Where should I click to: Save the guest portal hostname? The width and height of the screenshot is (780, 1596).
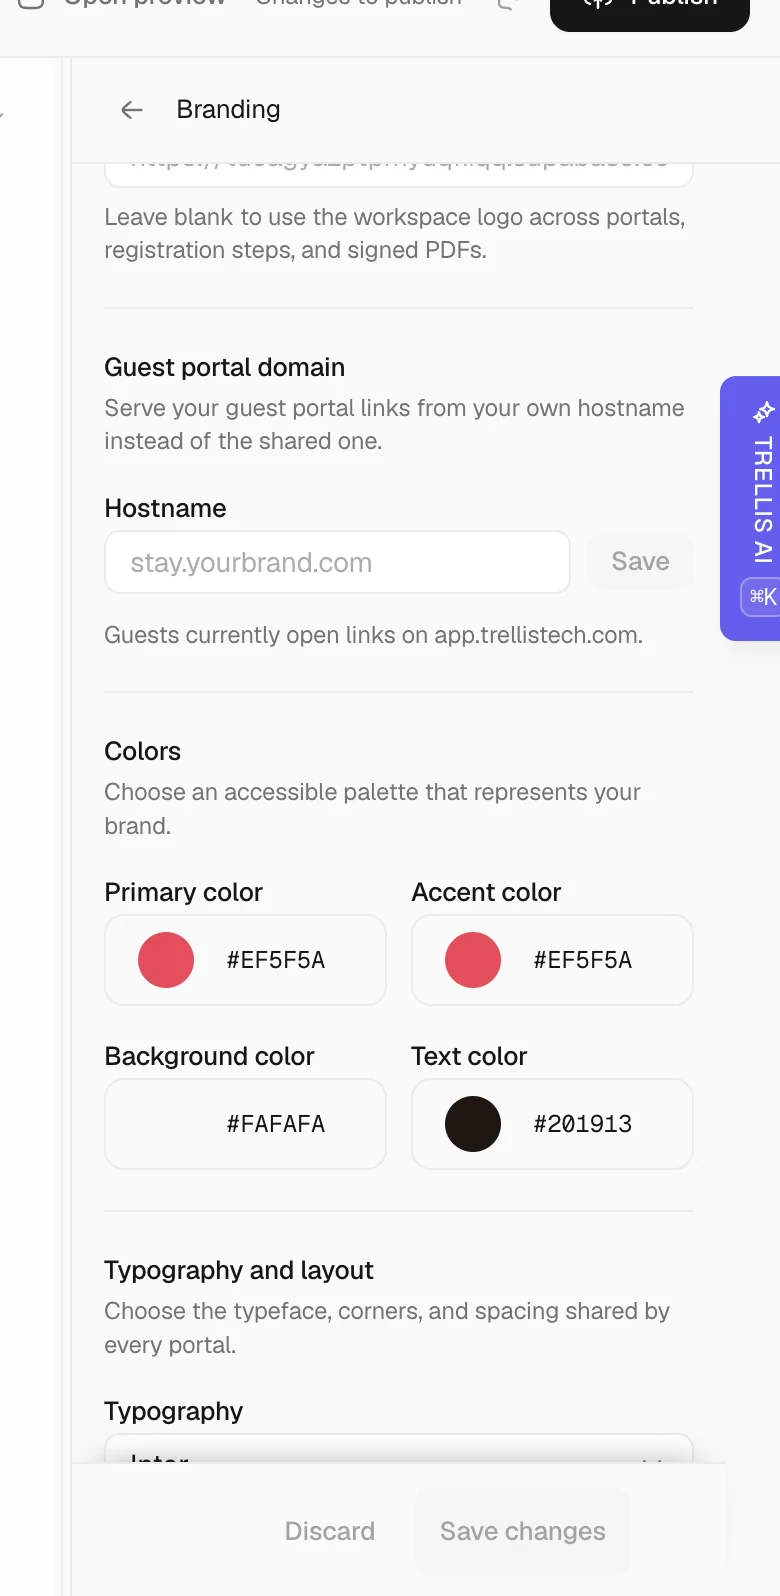pos(640,562)
